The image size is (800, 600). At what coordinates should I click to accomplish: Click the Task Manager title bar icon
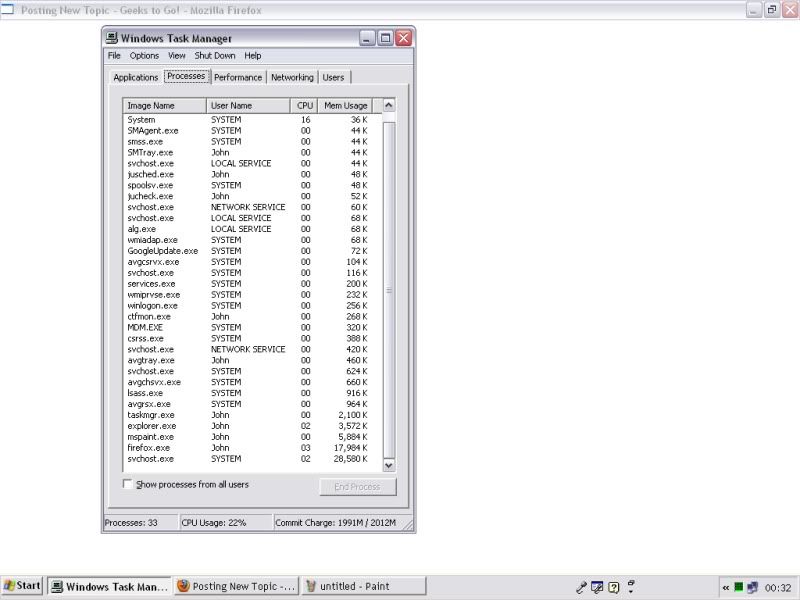[x=111, y=38]
